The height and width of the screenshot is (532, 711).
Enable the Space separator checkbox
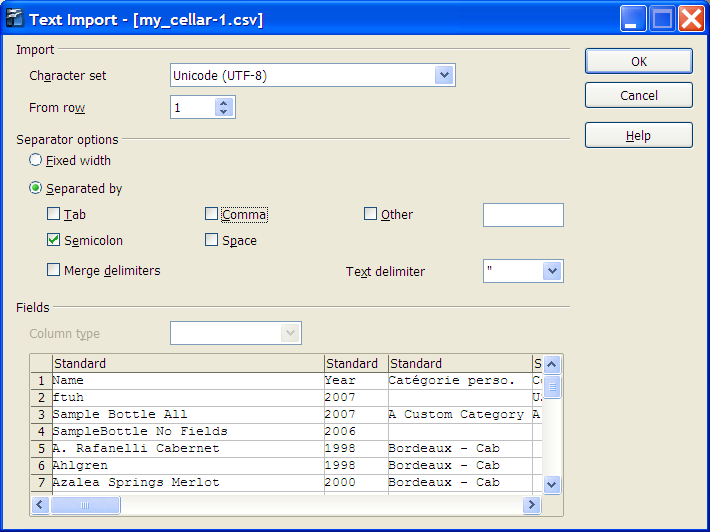[x=211, y=239]
